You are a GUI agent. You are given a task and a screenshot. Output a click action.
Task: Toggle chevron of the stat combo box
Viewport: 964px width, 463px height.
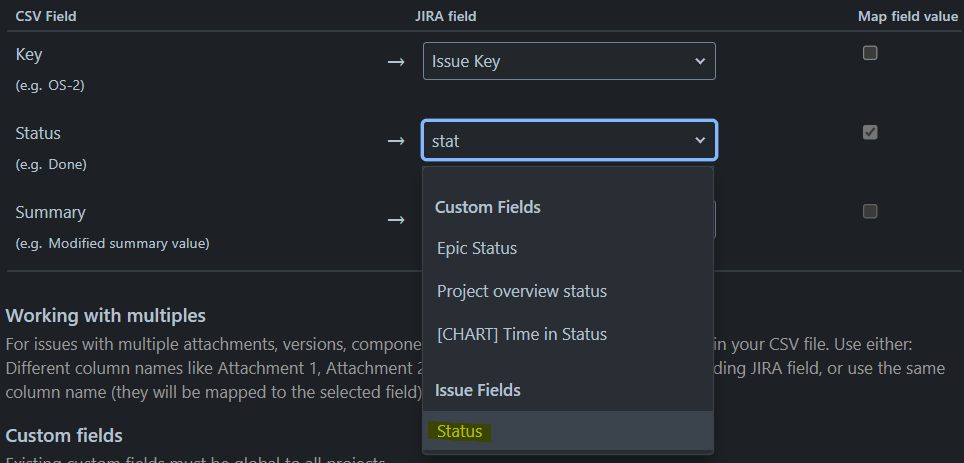700,141
